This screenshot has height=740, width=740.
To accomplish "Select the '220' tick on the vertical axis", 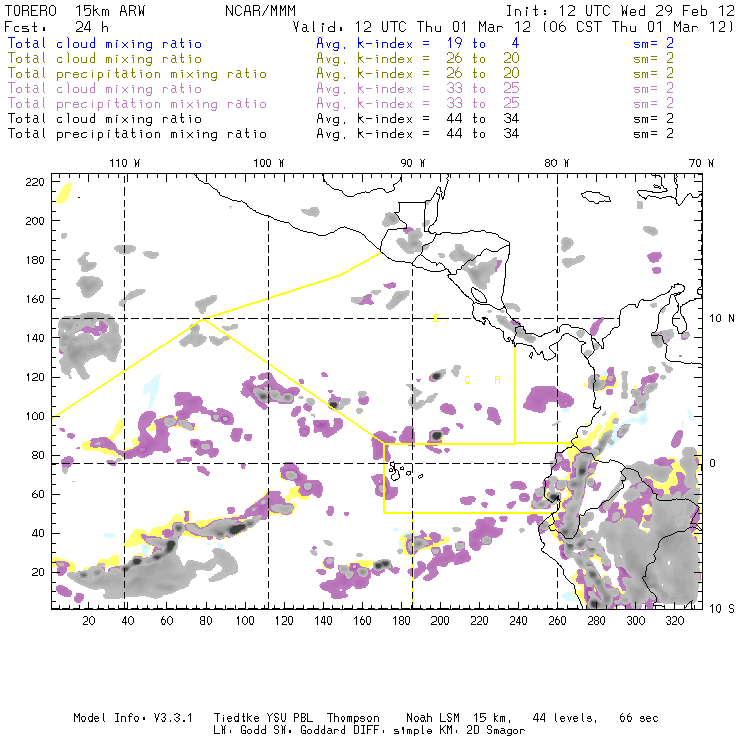I will point(35,182).
